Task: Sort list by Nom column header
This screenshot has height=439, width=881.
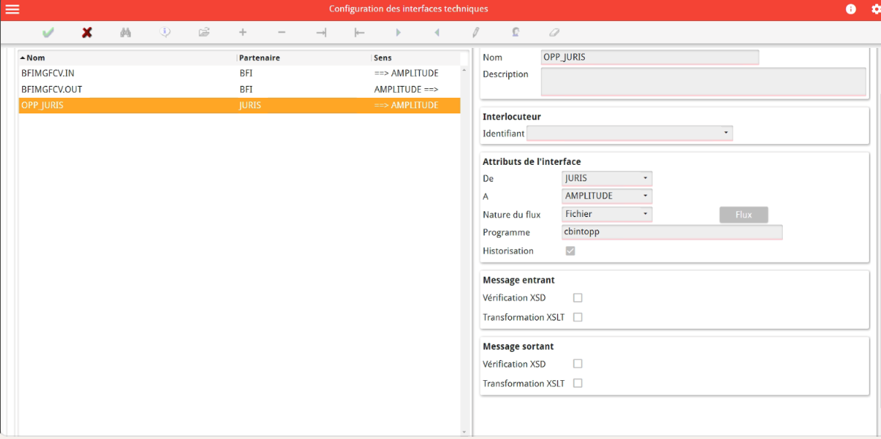Action: tap(36, 58)
